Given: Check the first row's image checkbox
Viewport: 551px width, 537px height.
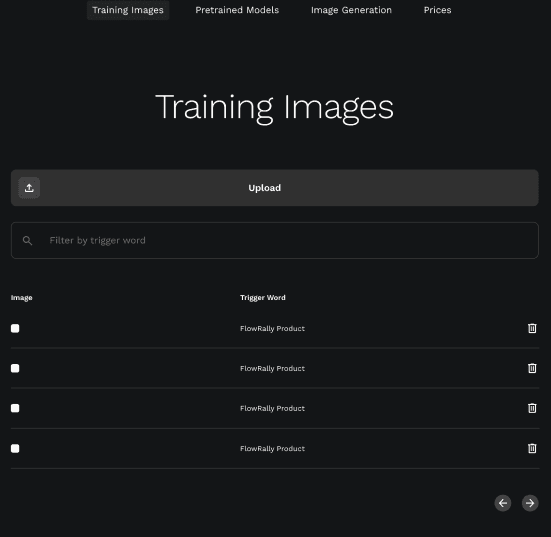Looking at the screenshot, I should (15, 328).
